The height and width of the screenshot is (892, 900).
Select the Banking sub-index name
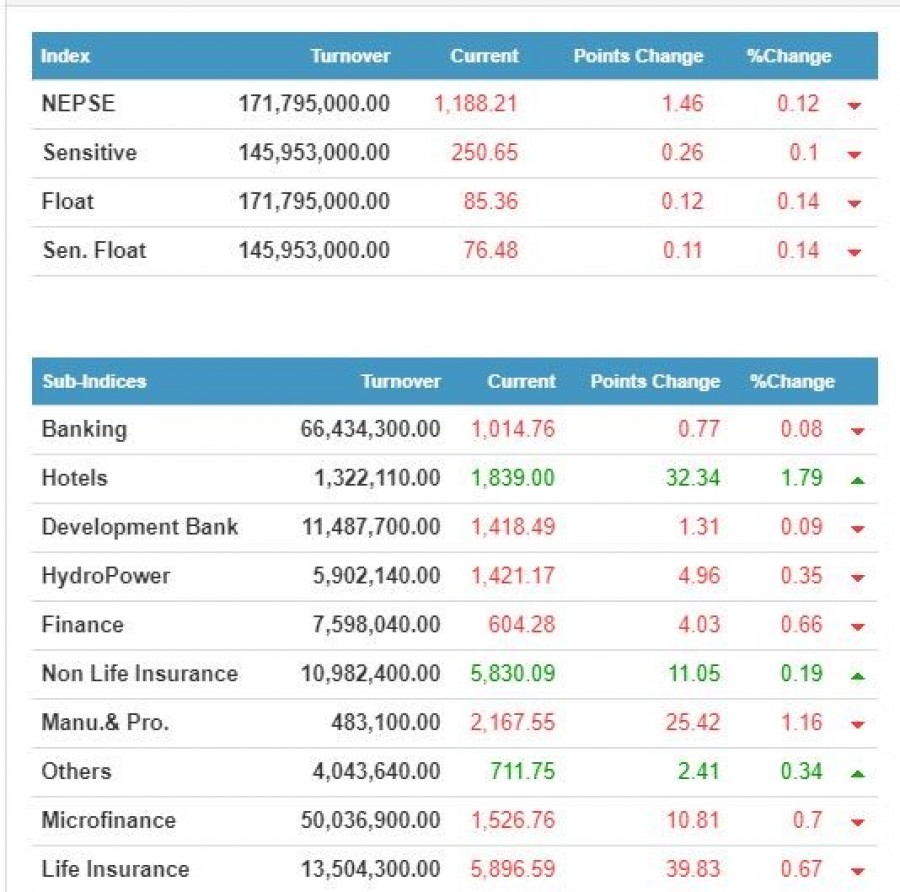point(84,429)
